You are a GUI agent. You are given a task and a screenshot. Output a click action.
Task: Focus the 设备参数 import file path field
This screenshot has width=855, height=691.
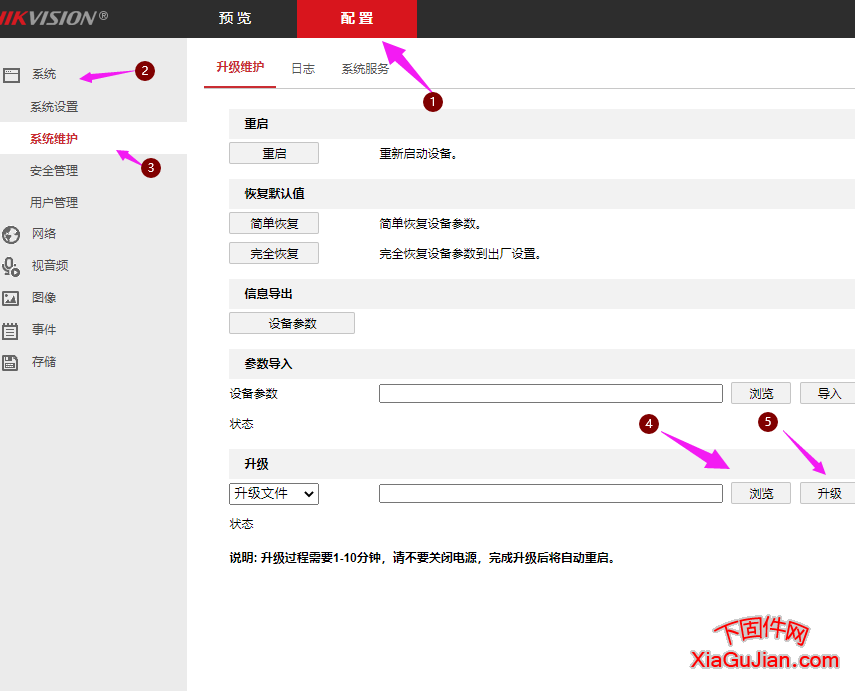[551, 393]
